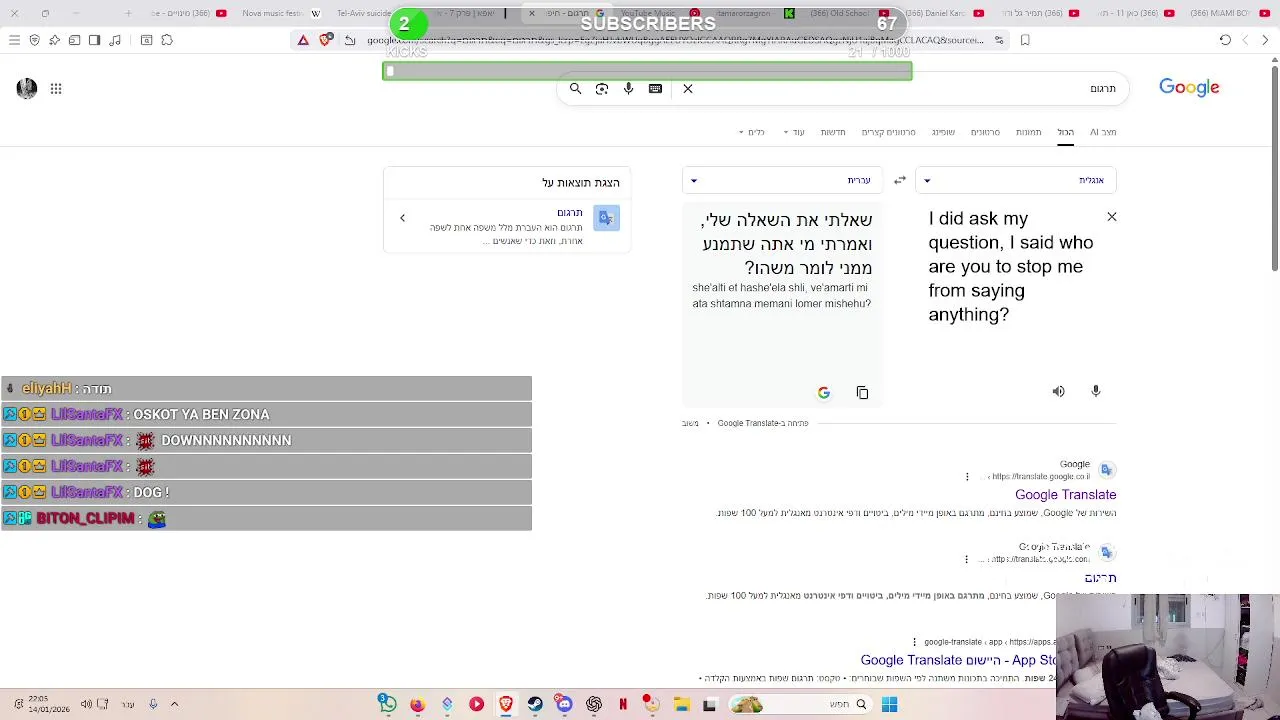Image resolution: width=1280 pixels, height=720 pixels.
Task: Click the address bar URL
Action: click(x=675, y=40)
